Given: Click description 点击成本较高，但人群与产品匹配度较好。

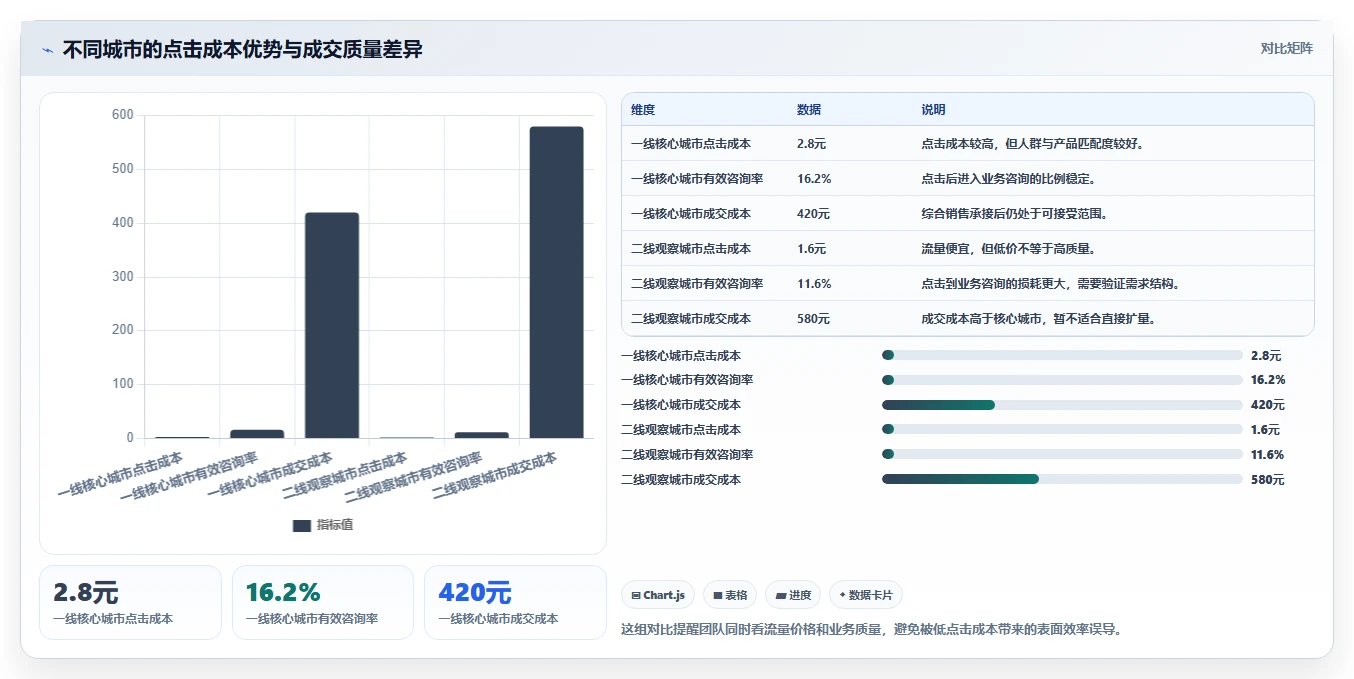Looking at the screenshot, I should click(1032, 144).
